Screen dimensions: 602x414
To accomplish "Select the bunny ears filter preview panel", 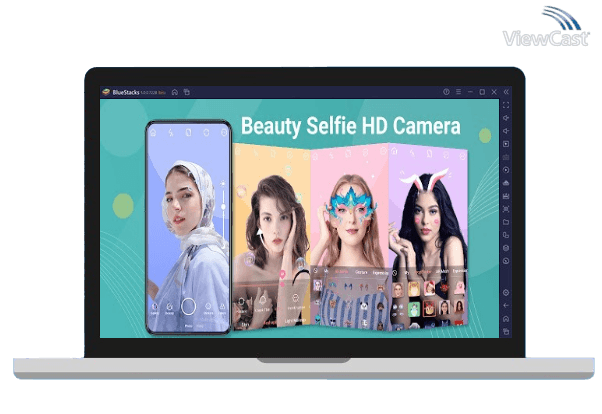I will (x=428, y=235).
